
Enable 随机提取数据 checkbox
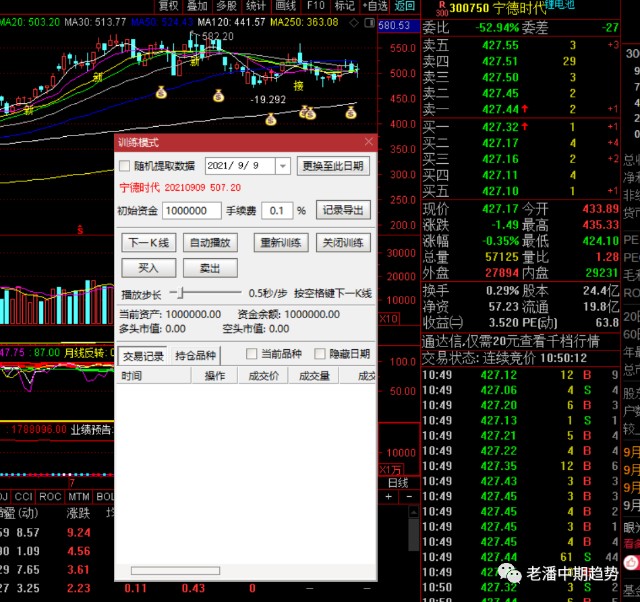point(124,166)
